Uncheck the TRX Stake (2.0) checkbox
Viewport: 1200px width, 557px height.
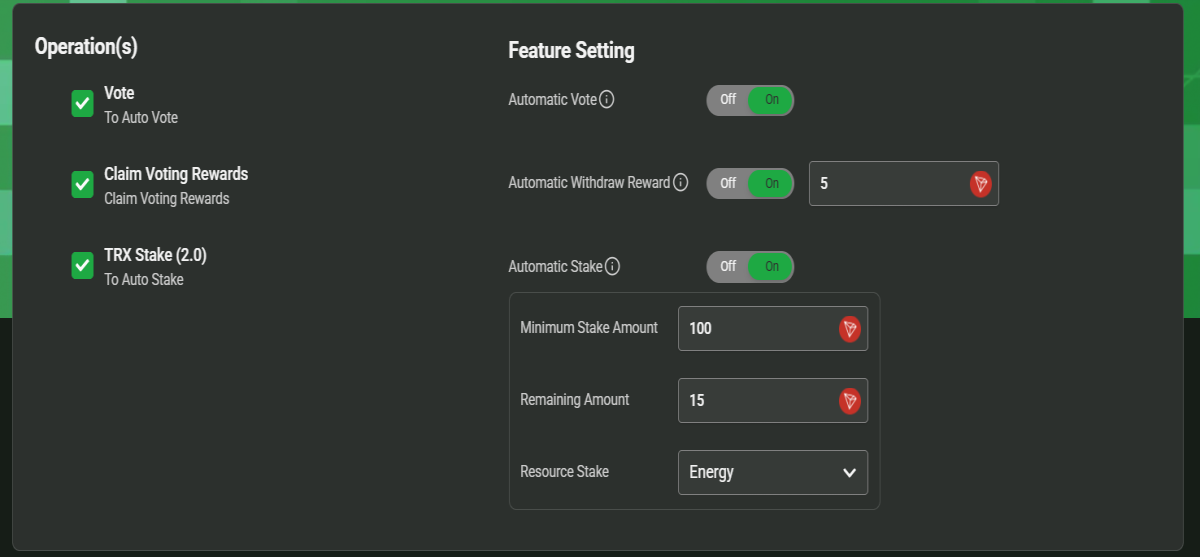[83, 266]
